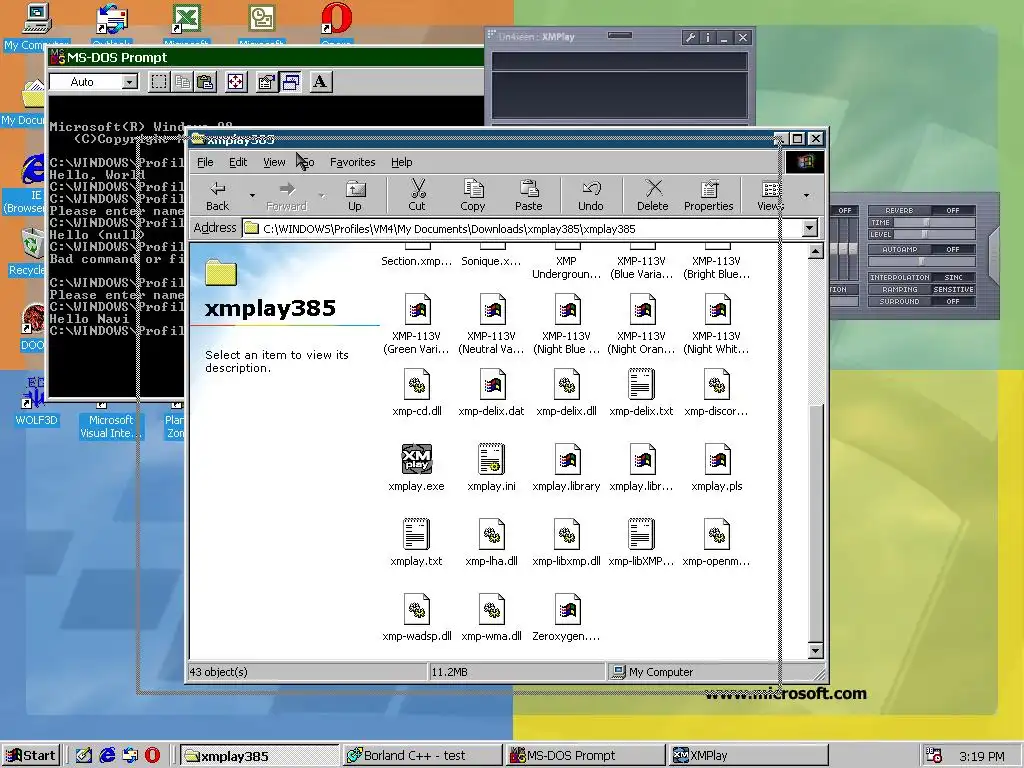Open the View menu
Viewport: 1024px width, 768px height.
(x=274, y=162)
